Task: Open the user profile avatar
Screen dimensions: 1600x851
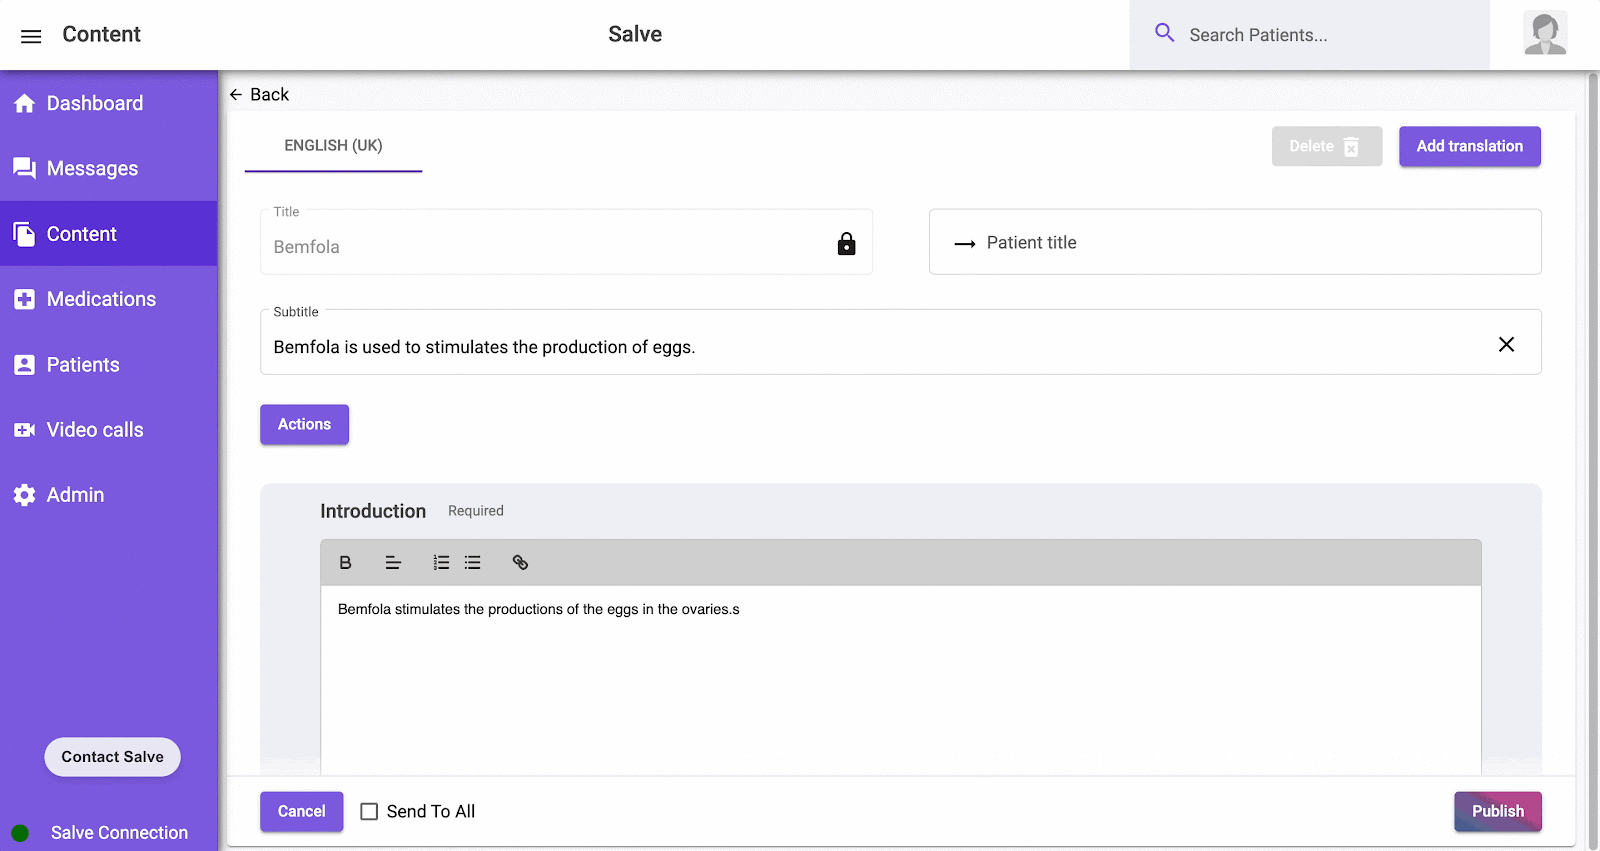Action: click(1544, 33)
